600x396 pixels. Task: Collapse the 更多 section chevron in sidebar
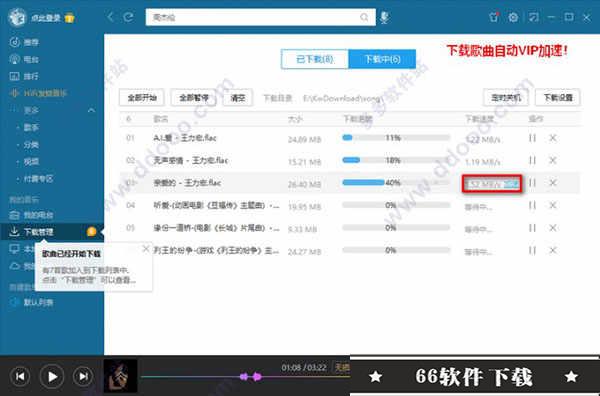click(91, 111)
